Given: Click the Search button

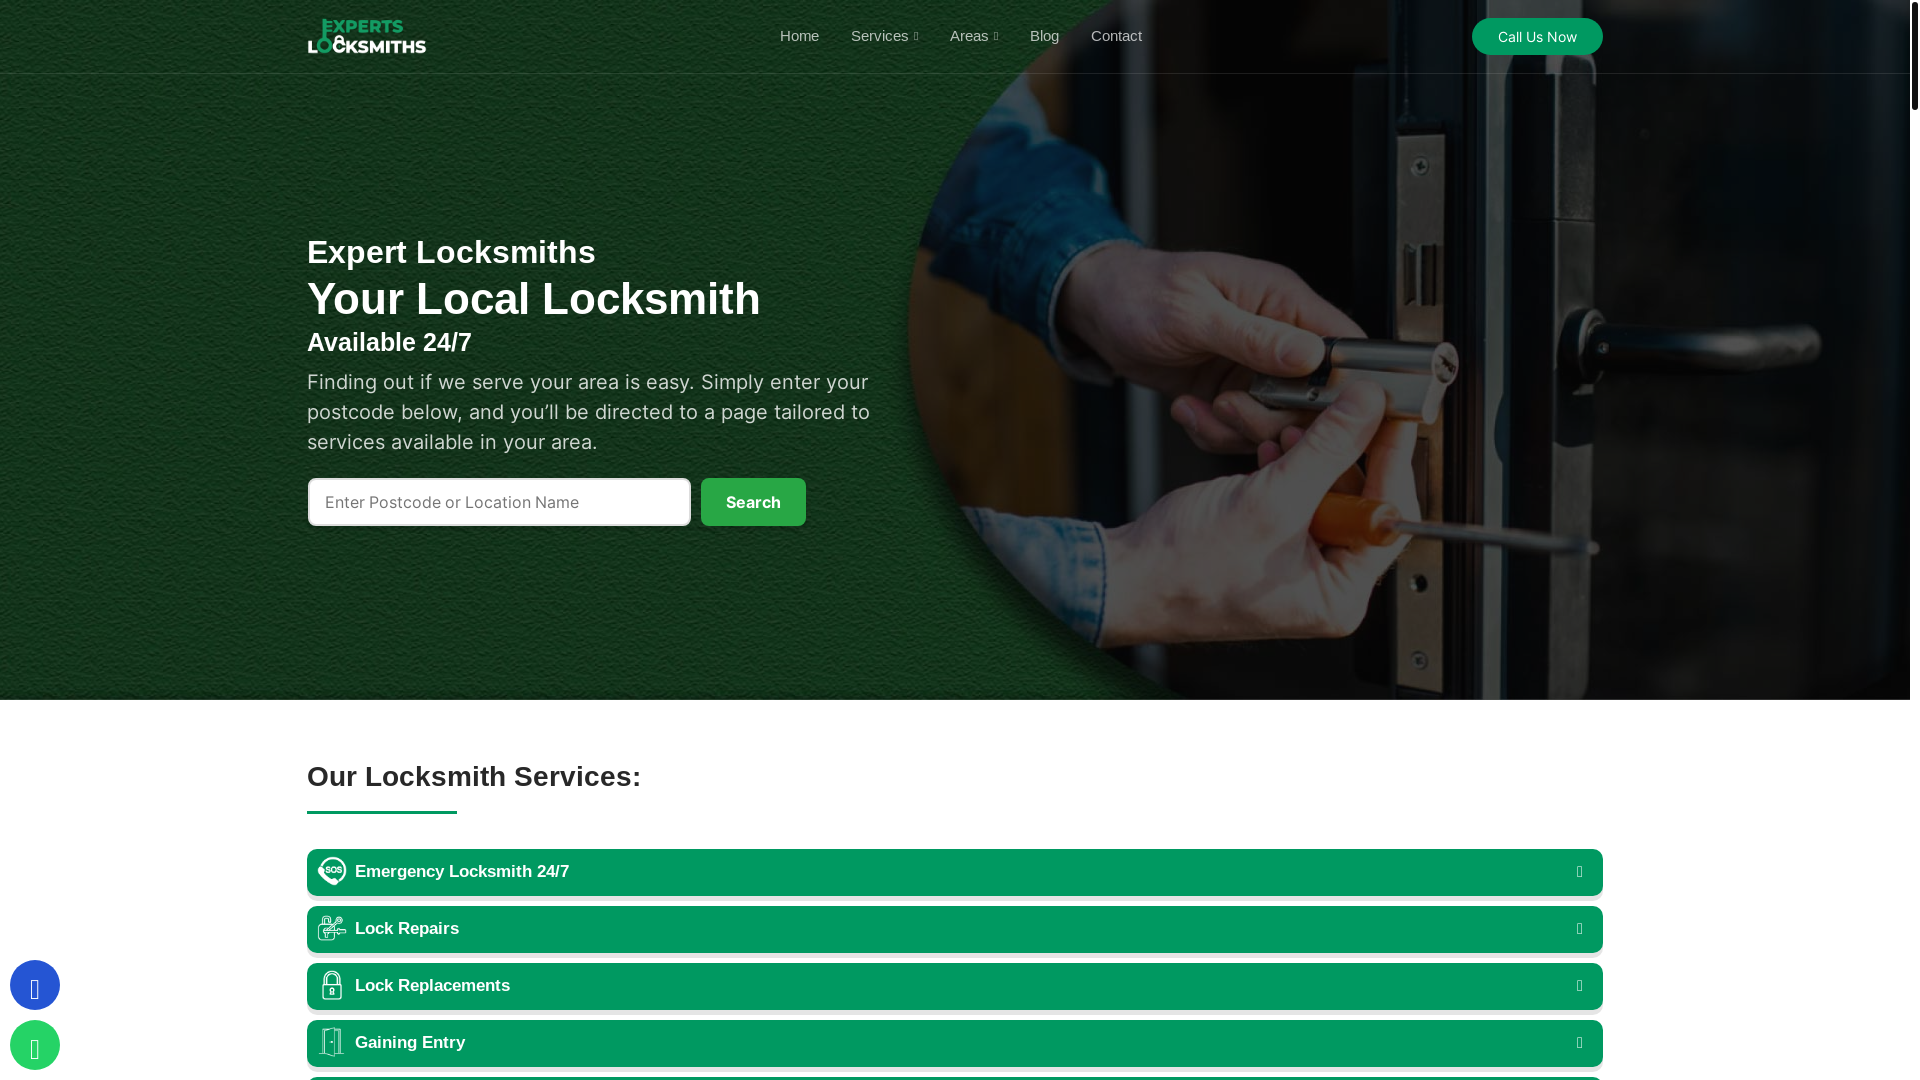Looking at the screenshot, I should click(x=753, y=502).
